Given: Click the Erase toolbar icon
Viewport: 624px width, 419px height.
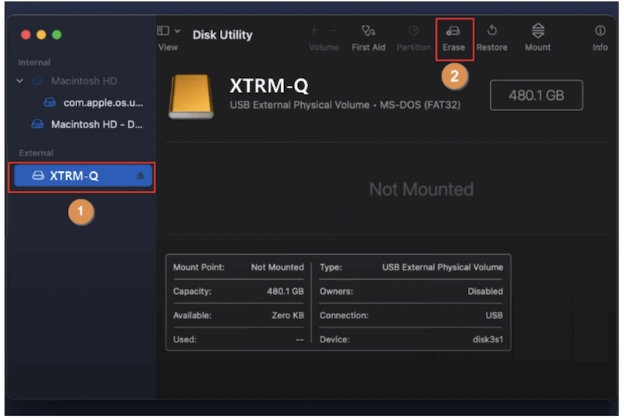Looking at the screenshot, I should tap(454, 32).
